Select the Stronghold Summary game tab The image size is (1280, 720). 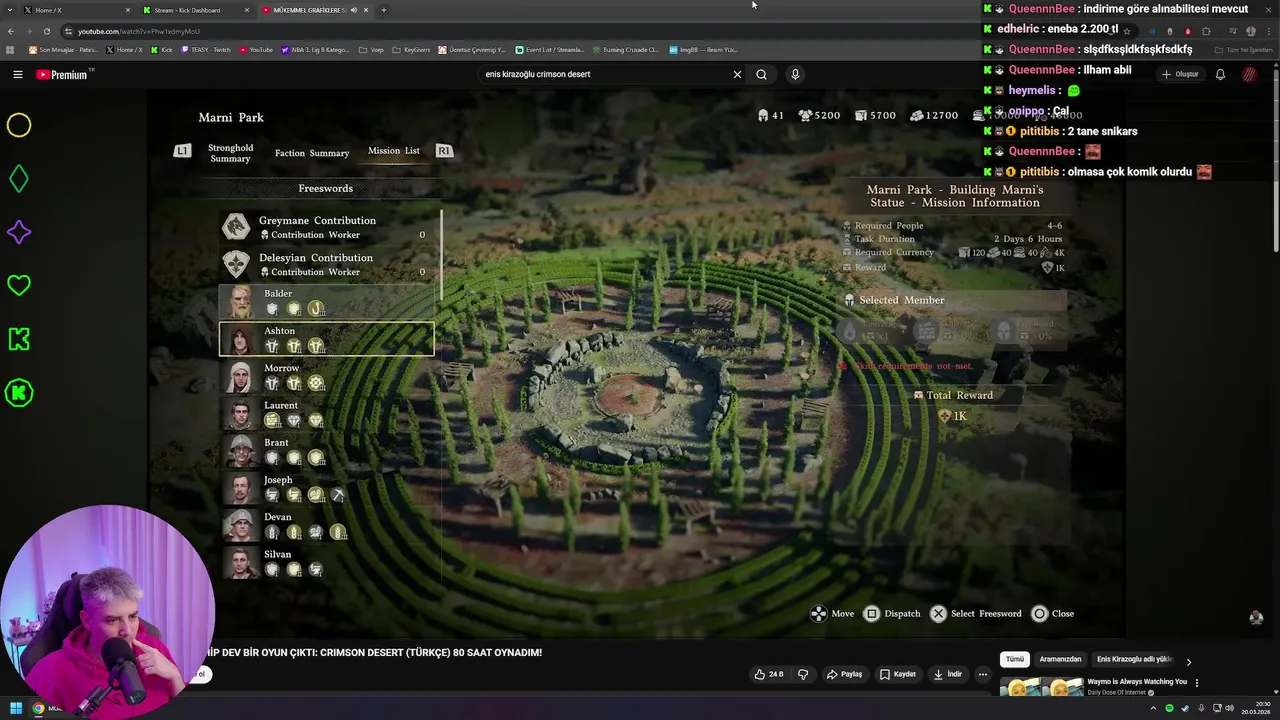pos(230,153)
